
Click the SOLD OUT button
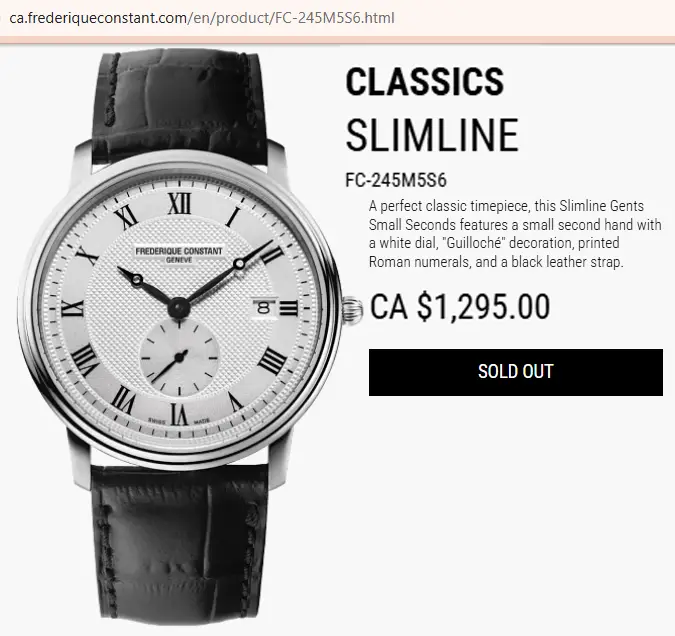pyautogui.click(x=516, y=372)
